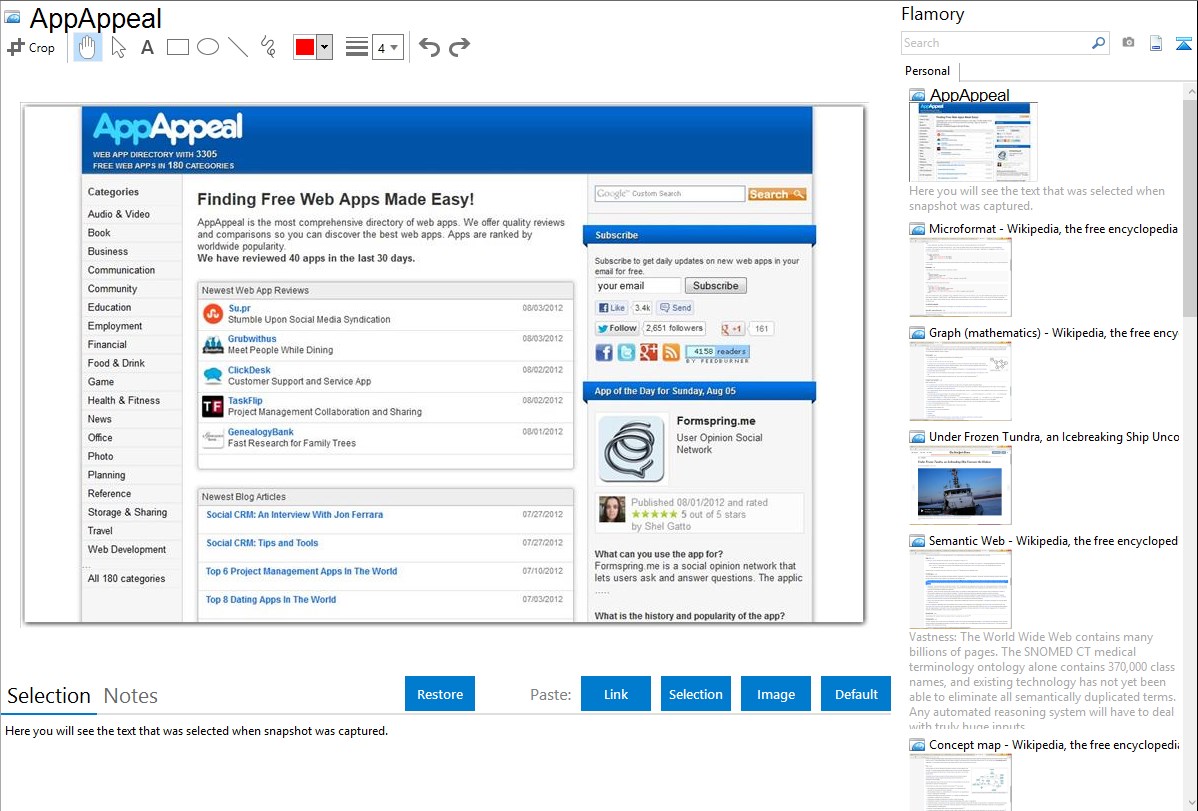
Task: Click the selection text in the bottom panel
Action: tap(196, 732)
